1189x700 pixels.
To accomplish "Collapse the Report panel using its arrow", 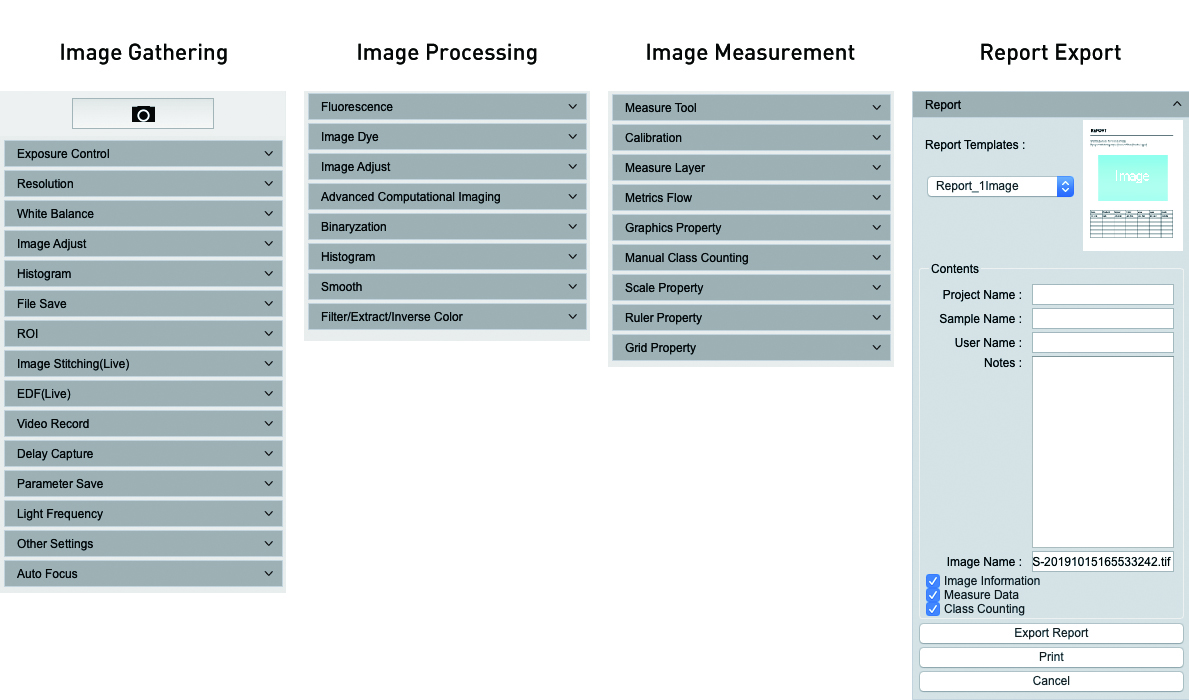I will pos(1176,104).
